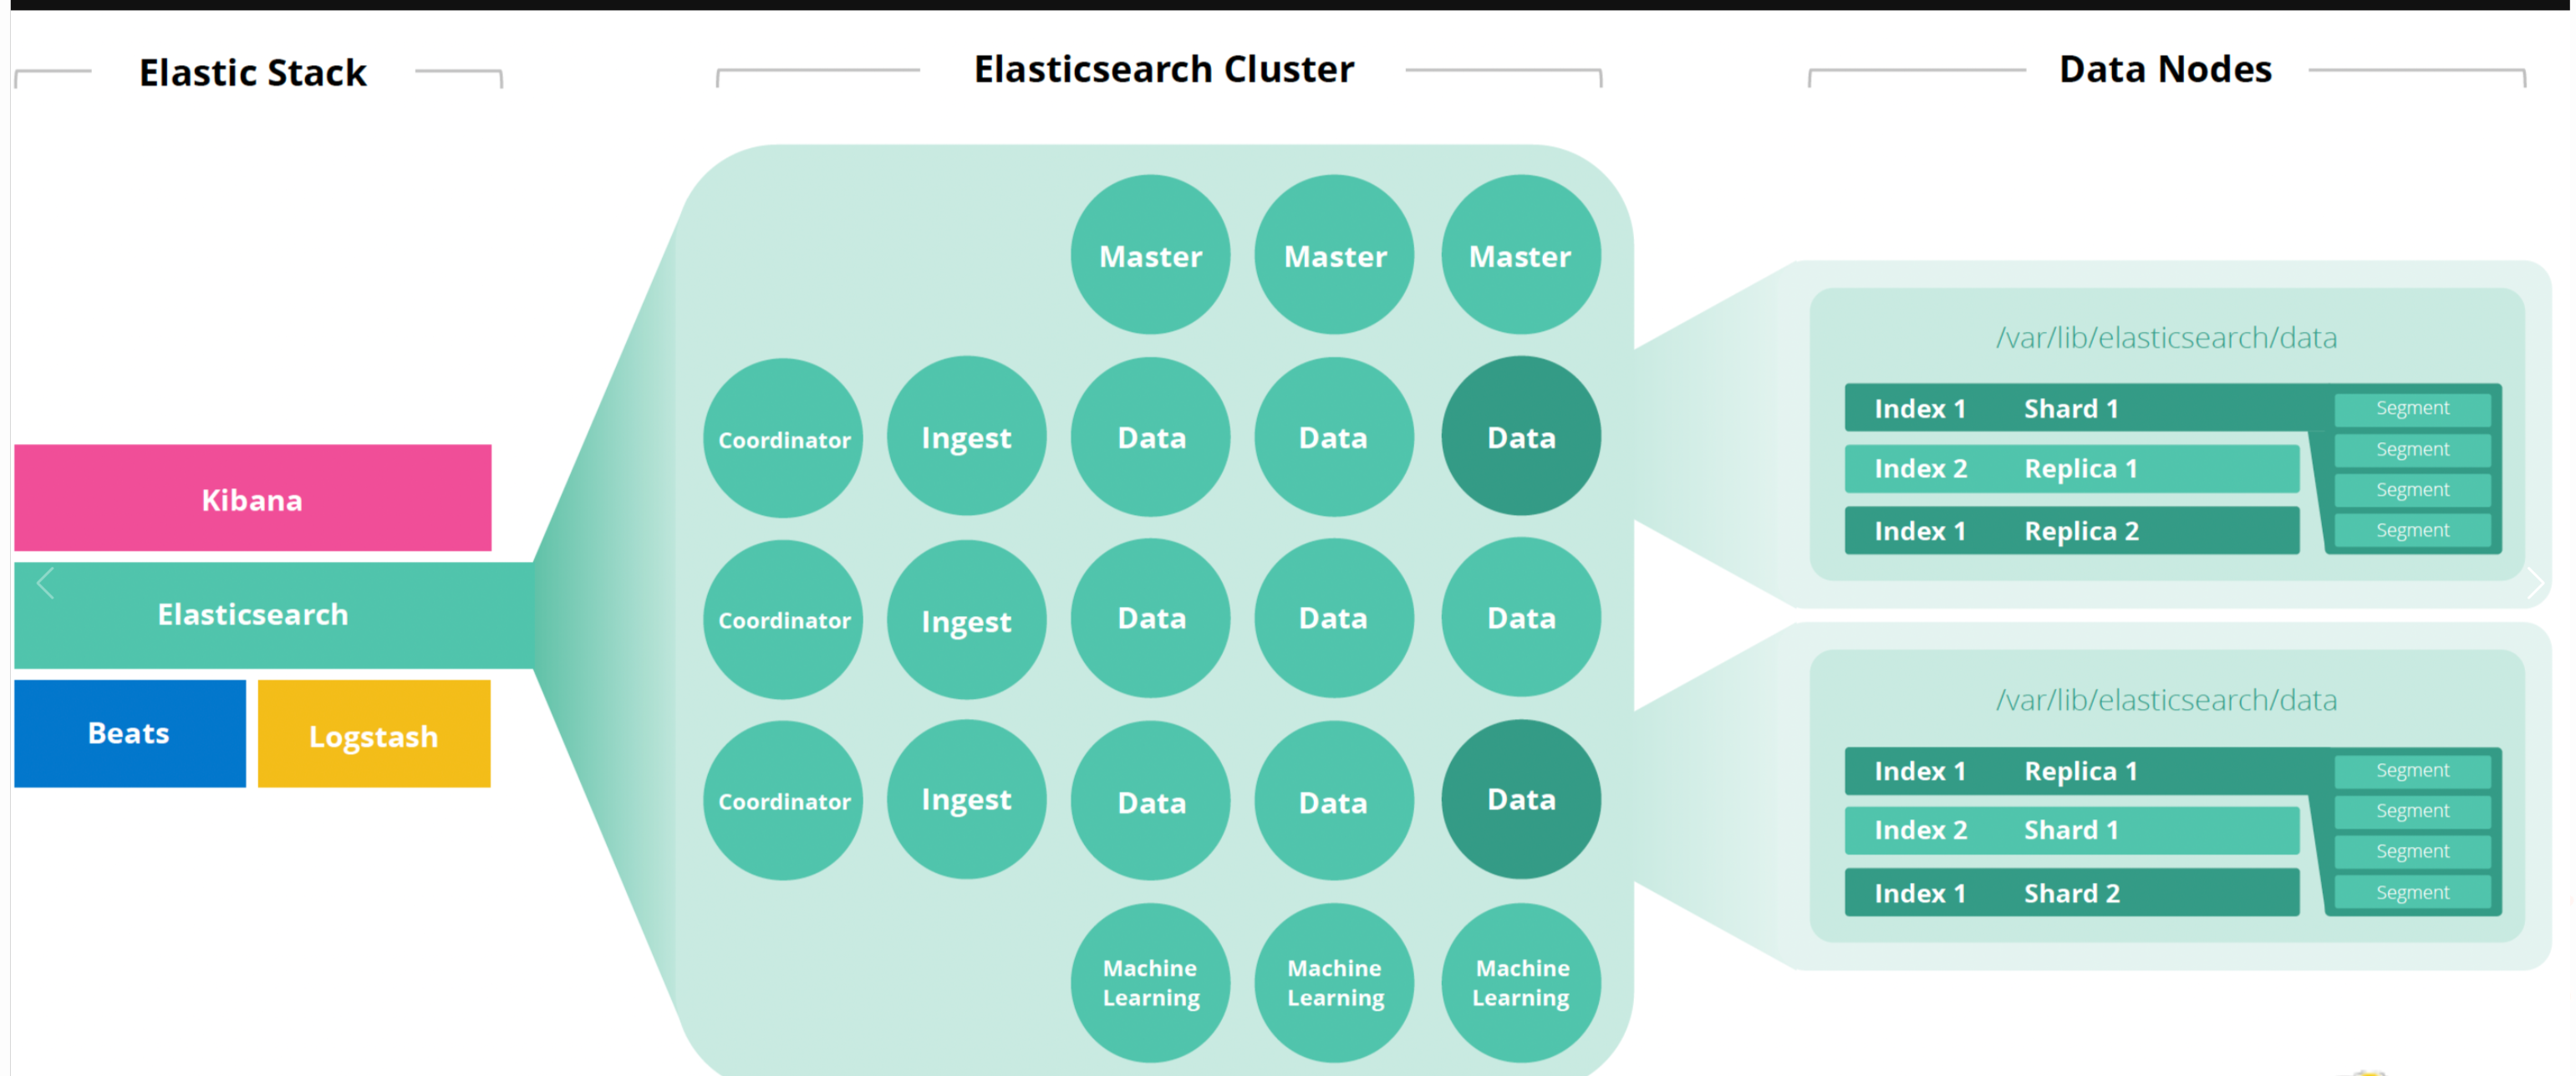Click the Index 1 Replica 1 row
Image resolution: width=2576 pixels, height=1076 pixels.
pyautogui.click(x=2088, y=771)
